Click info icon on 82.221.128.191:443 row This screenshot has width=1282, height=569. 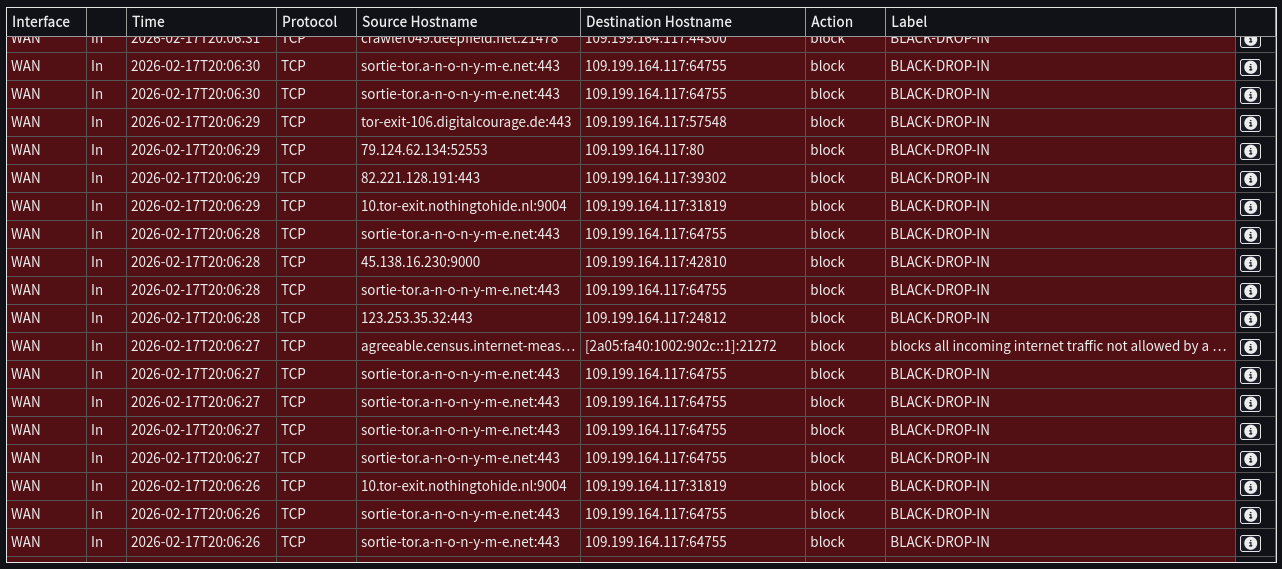pyautogui.click(x=1249, y=179)
